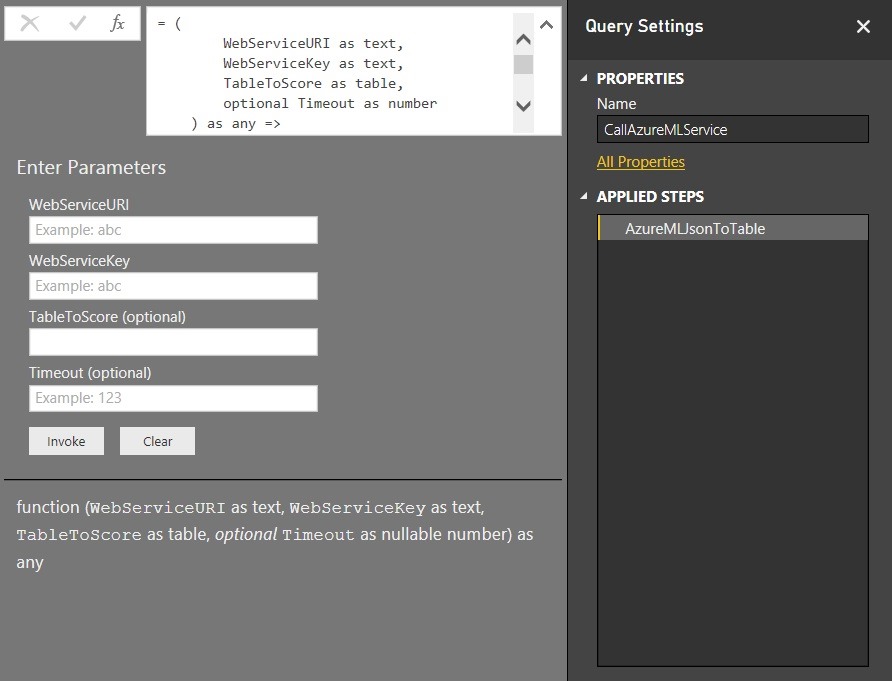Click the query Name field CallAzureMLService
The image size is (892, 681).
[733, 129]
